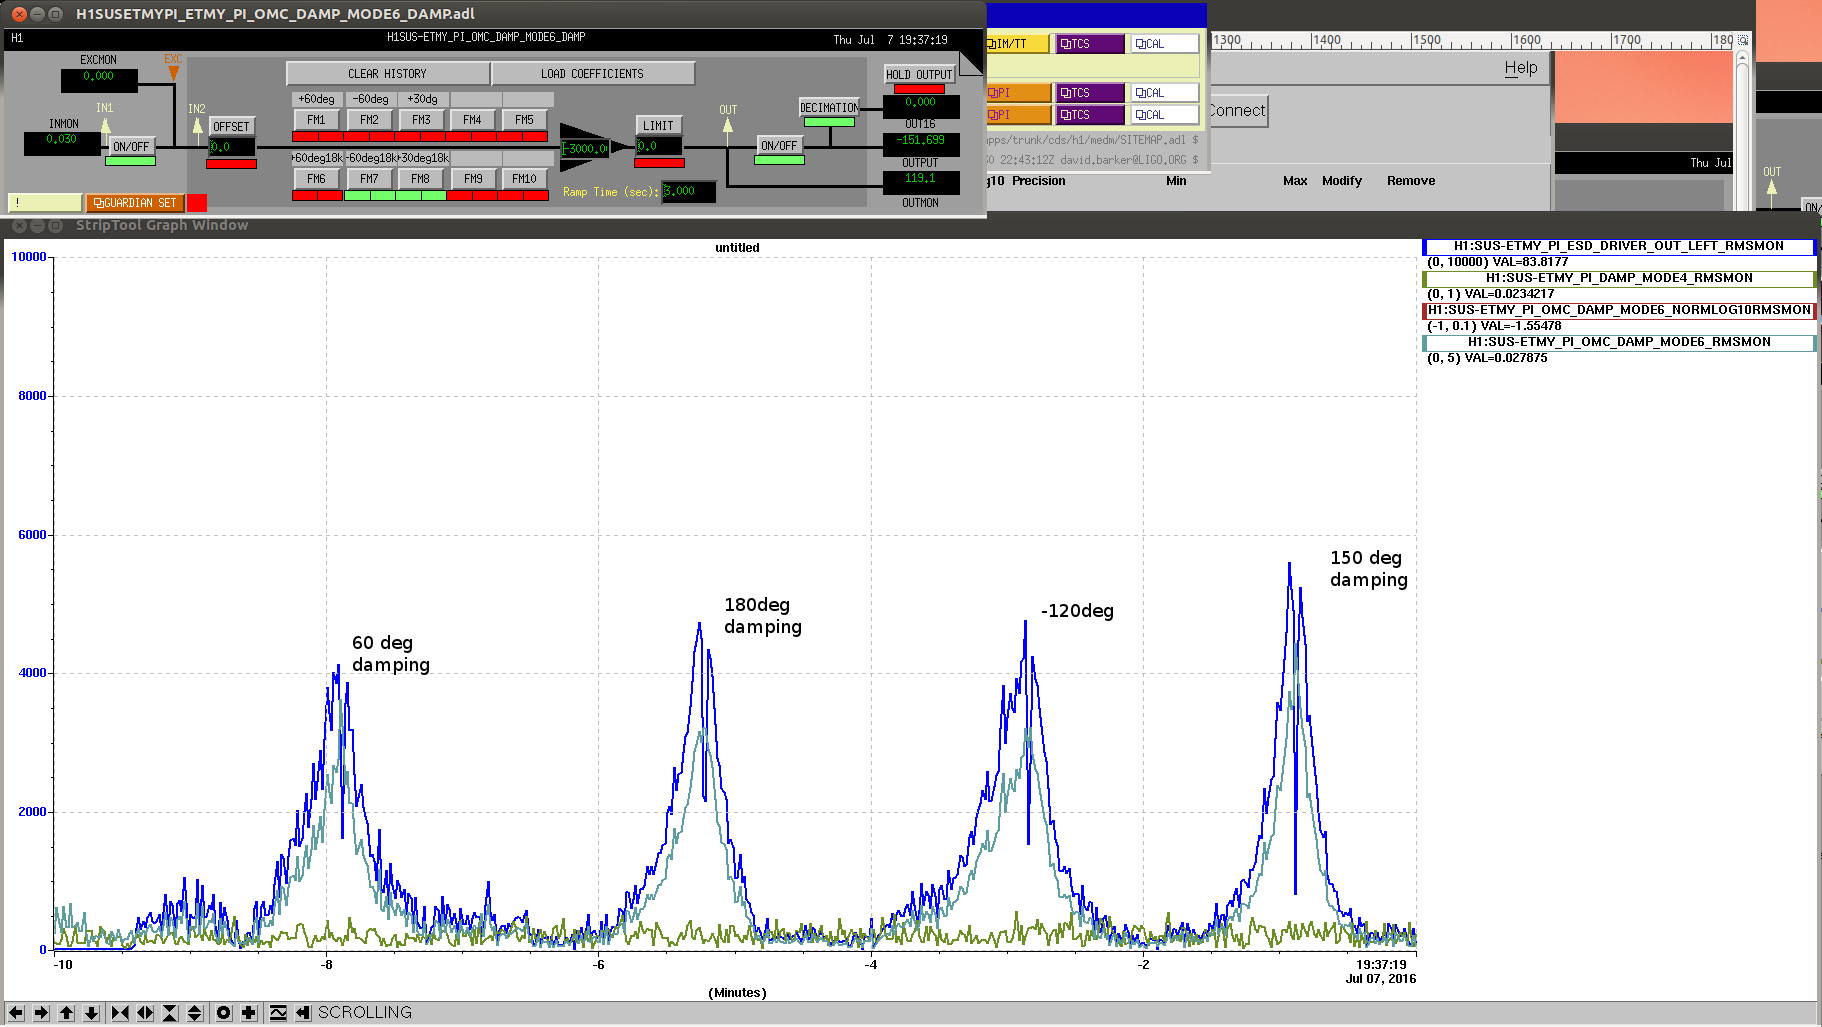This screenshot has height=1027, width=1822.
Task: Click the Precision column header
Action: [x=1038, y=181]
